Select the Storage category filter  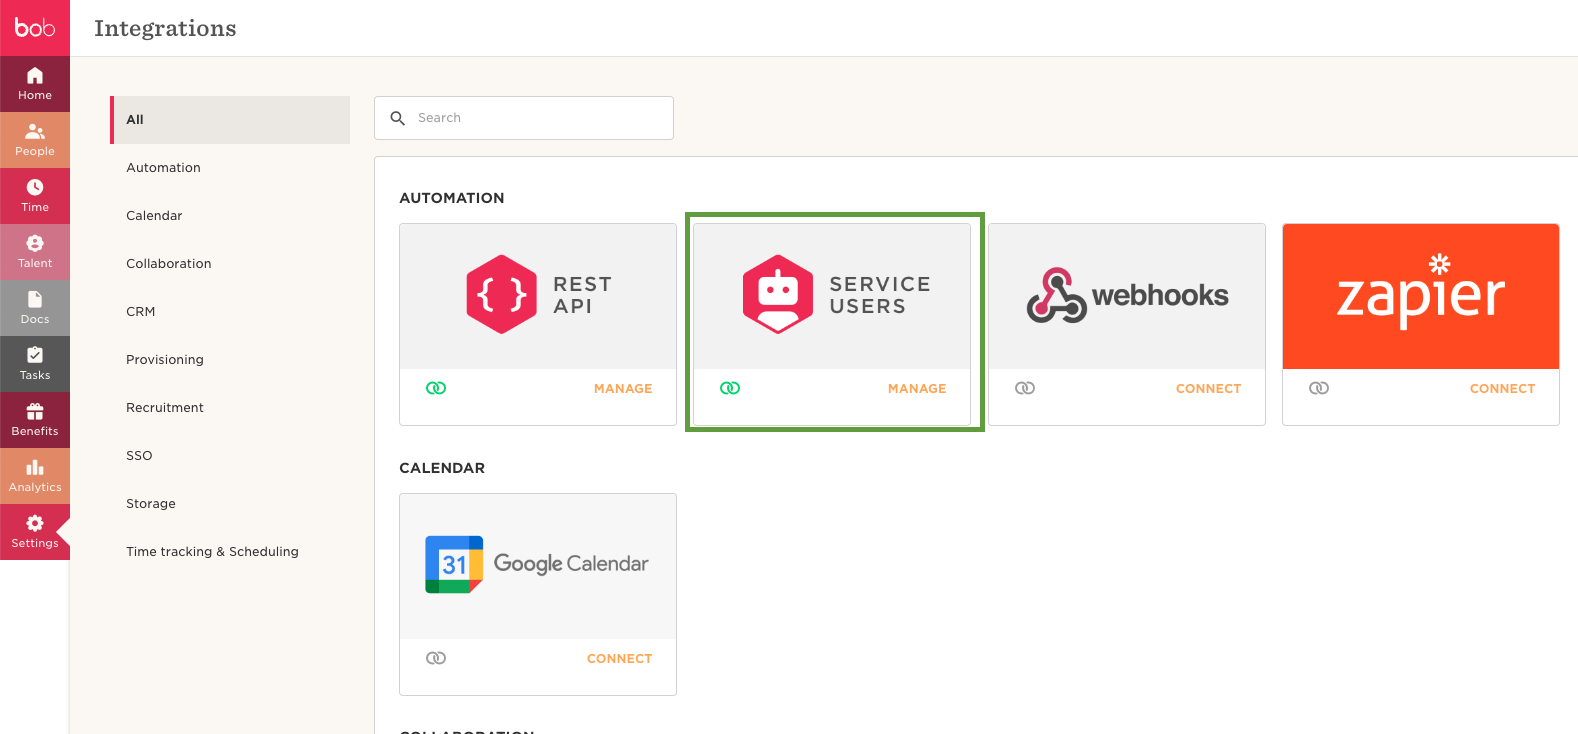[x=230, y=504]
